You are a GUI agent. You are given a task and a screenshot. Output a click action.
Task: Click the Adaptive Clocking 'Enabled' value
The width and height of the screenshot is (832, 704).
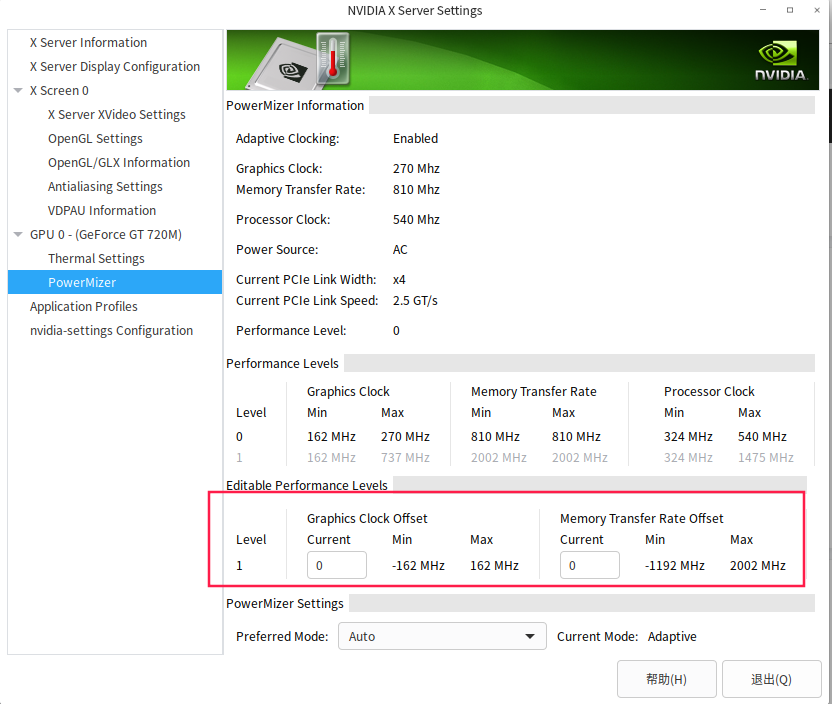point(415,138)
